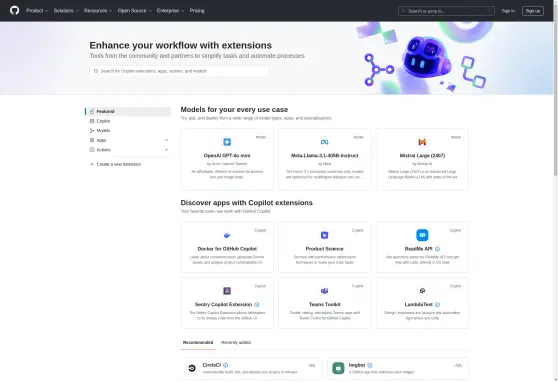
Task: Open the Enterprise dropdown menu
Action: [x=170, y=11]
